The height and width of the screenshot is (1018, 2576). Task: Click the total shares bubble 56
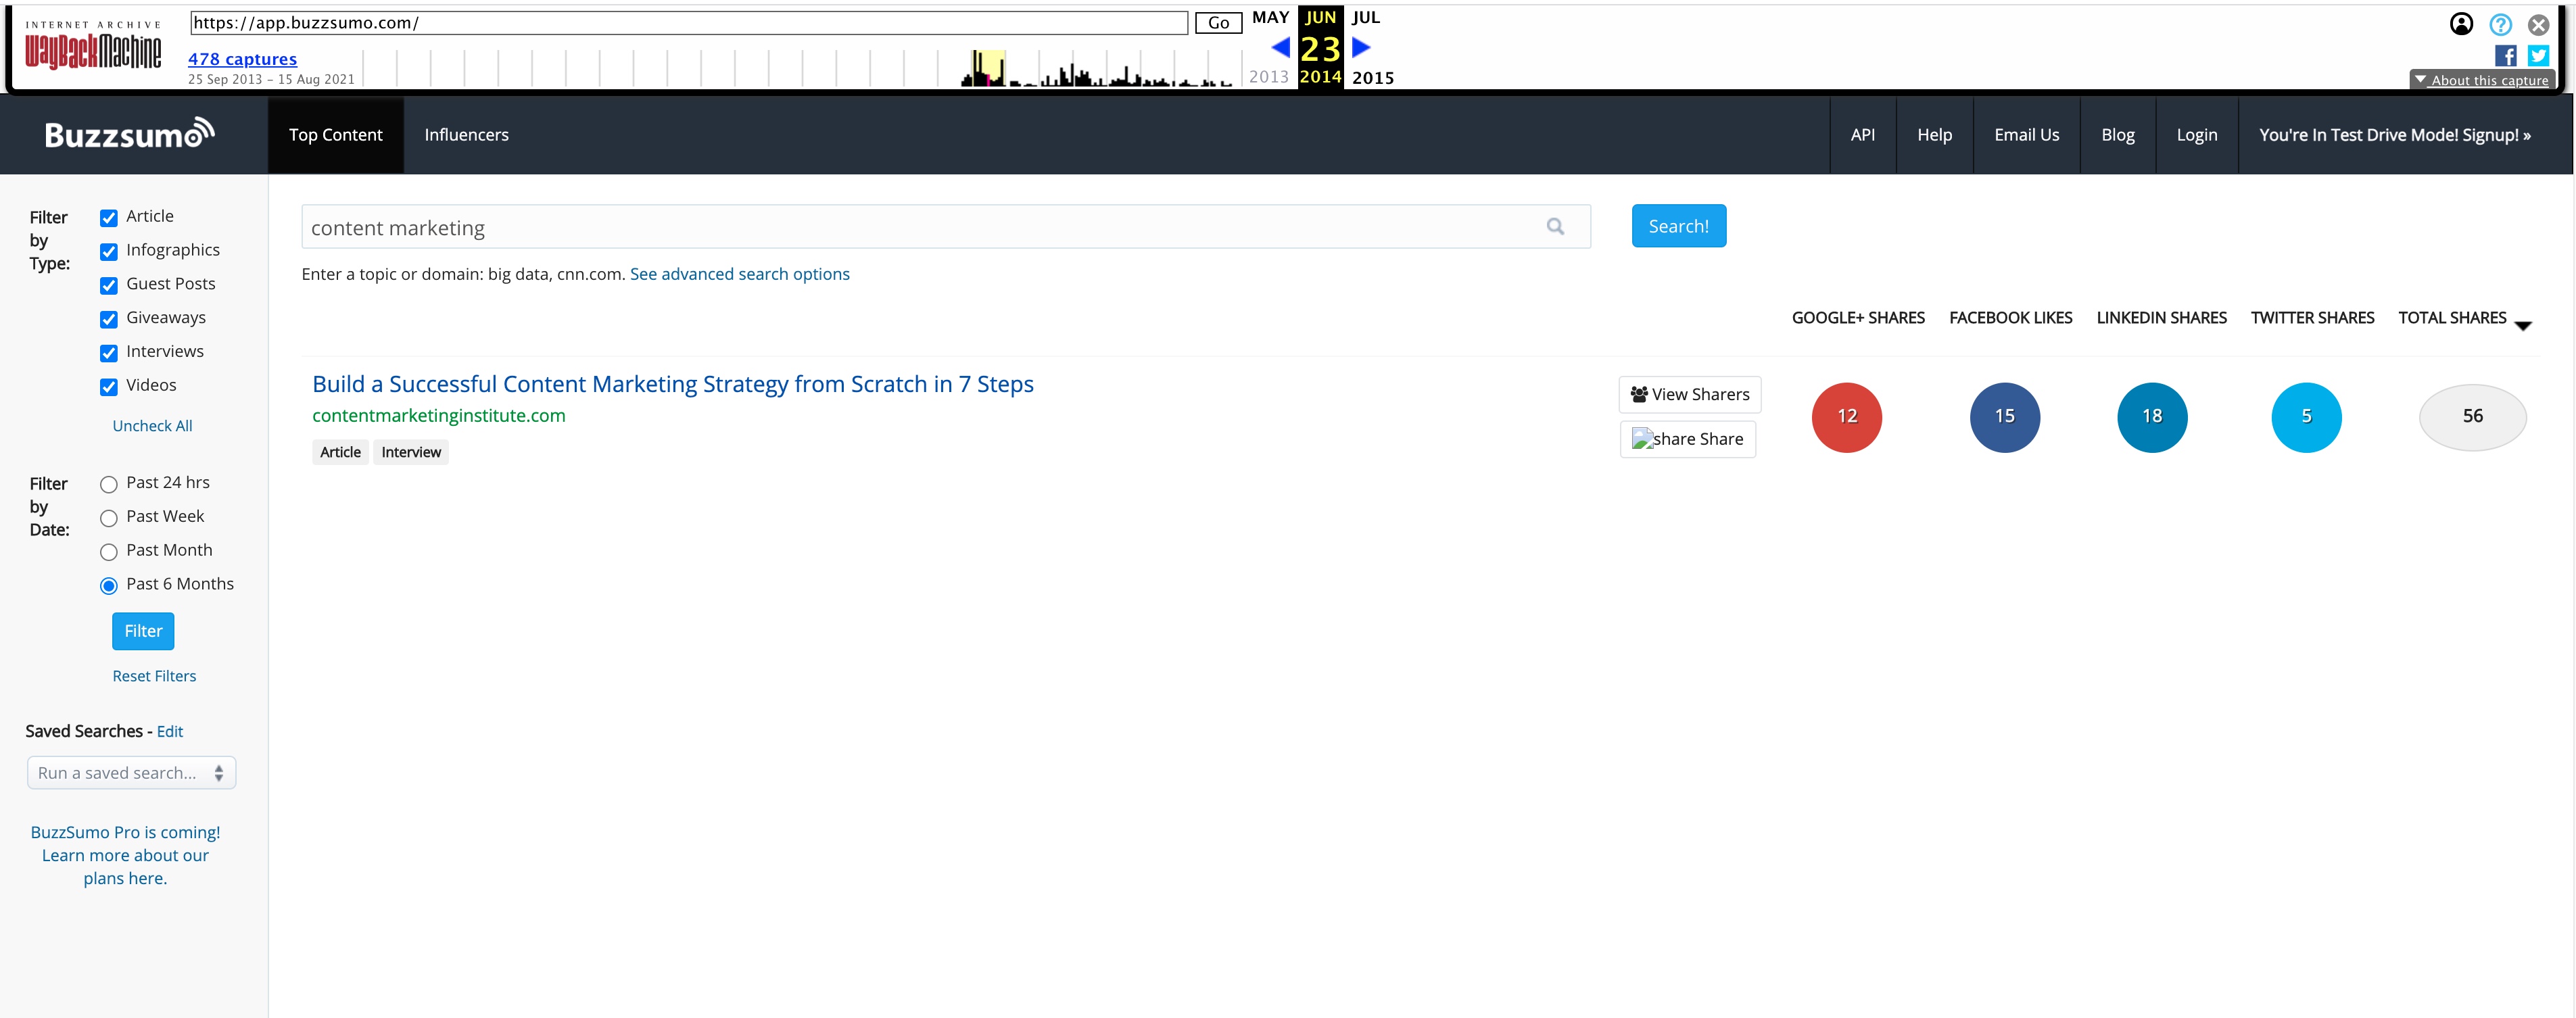(2472, 417)
